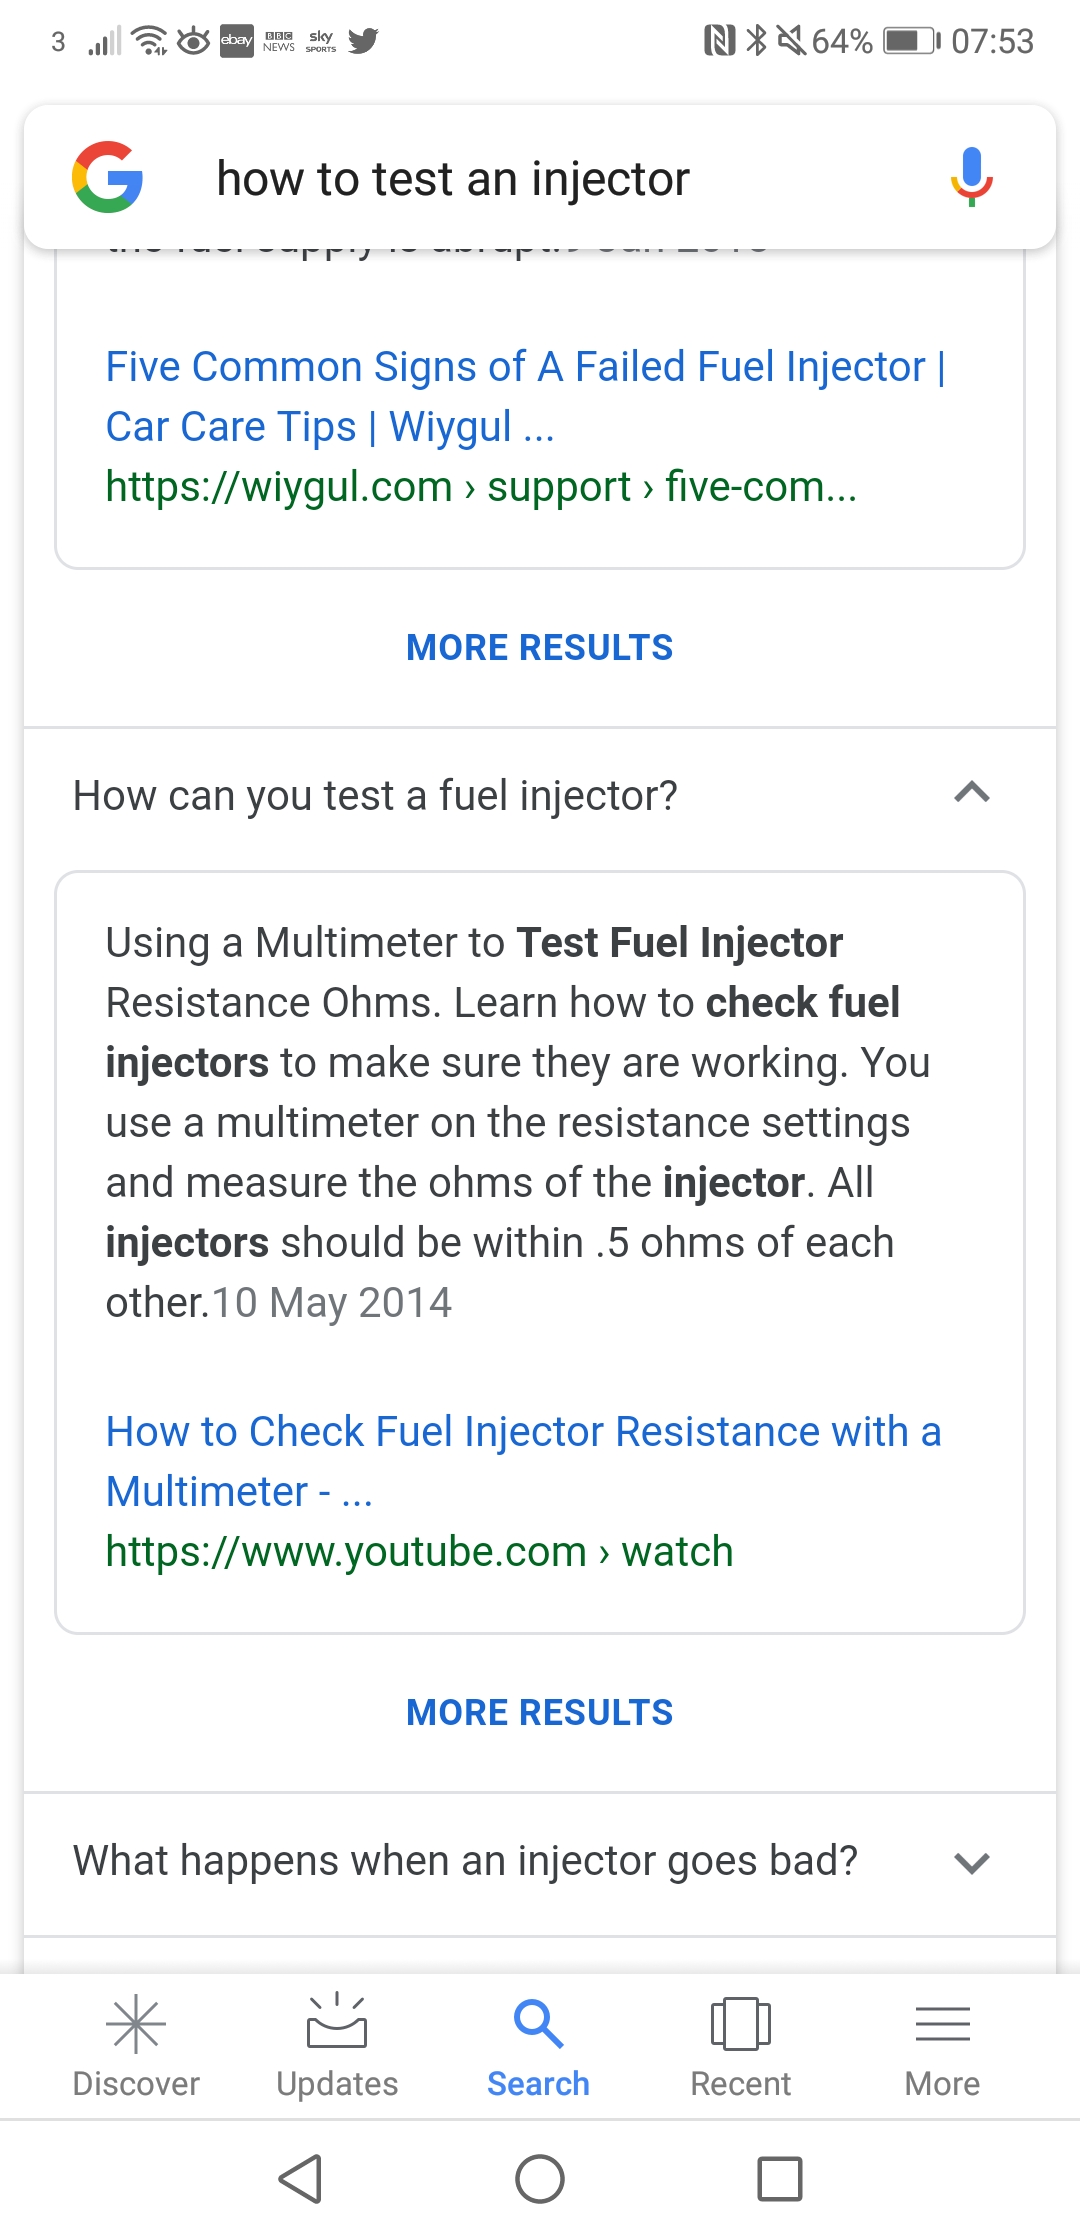Viewport: 1080px width, 2240px height.
Task: Tap the "How can you test a fuel injector?" question
Action: click(376, 796)
